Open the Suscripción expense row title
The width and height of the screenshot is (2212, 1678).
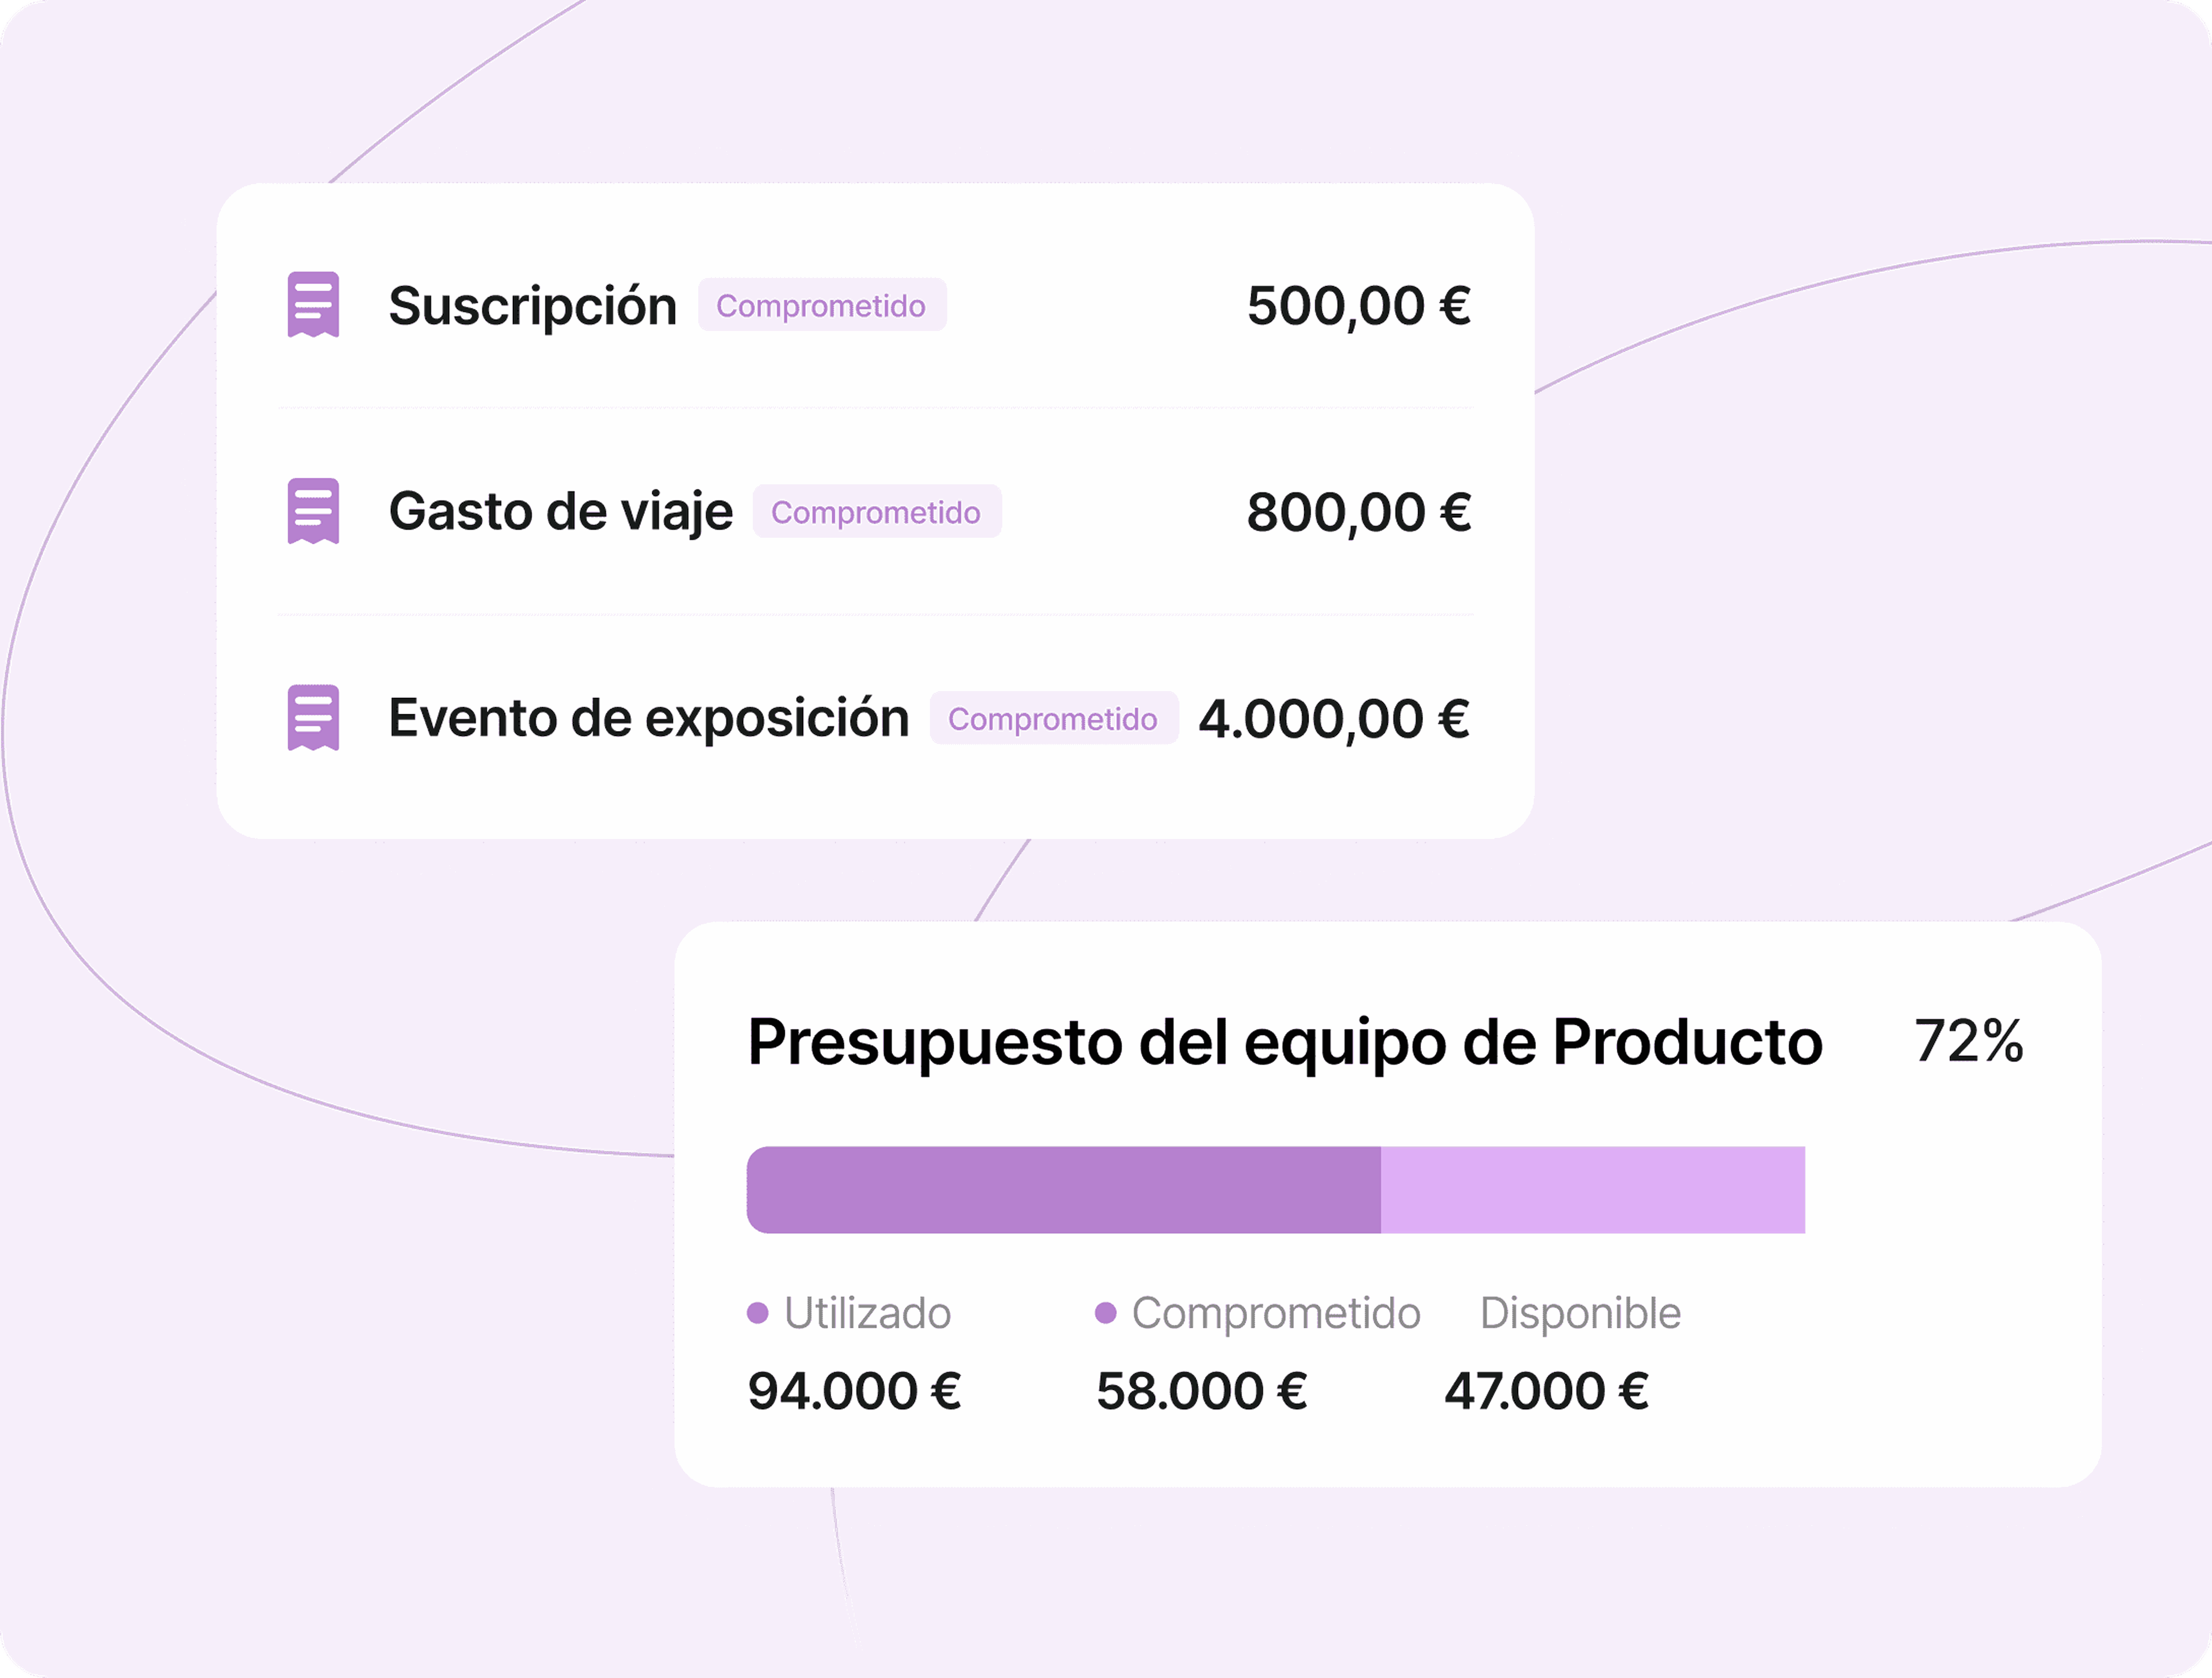click(533, 306)
